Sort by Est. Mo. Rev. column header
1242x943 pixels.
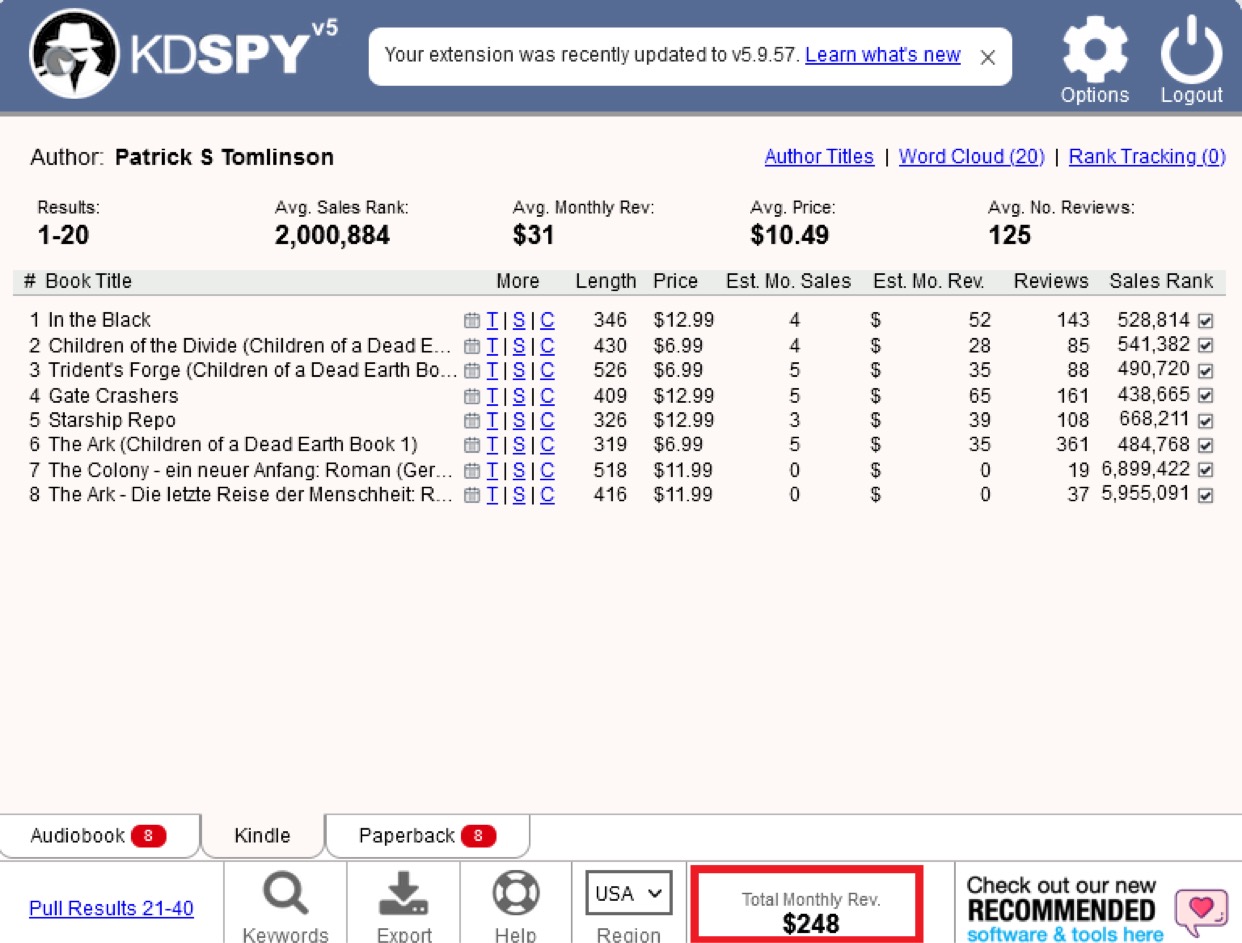click(929, 282)
